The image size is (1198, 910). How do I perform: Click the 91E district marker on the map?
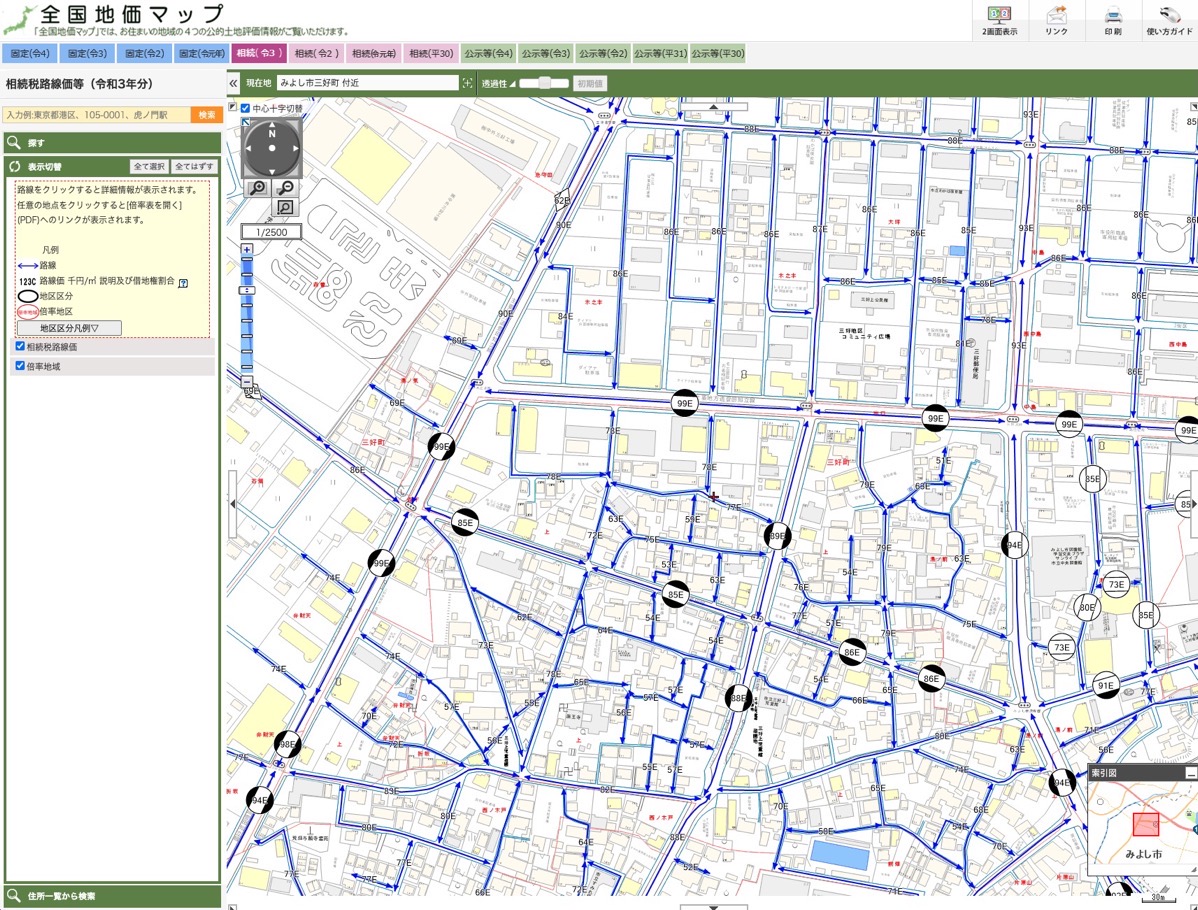[x=1106, y=685]
